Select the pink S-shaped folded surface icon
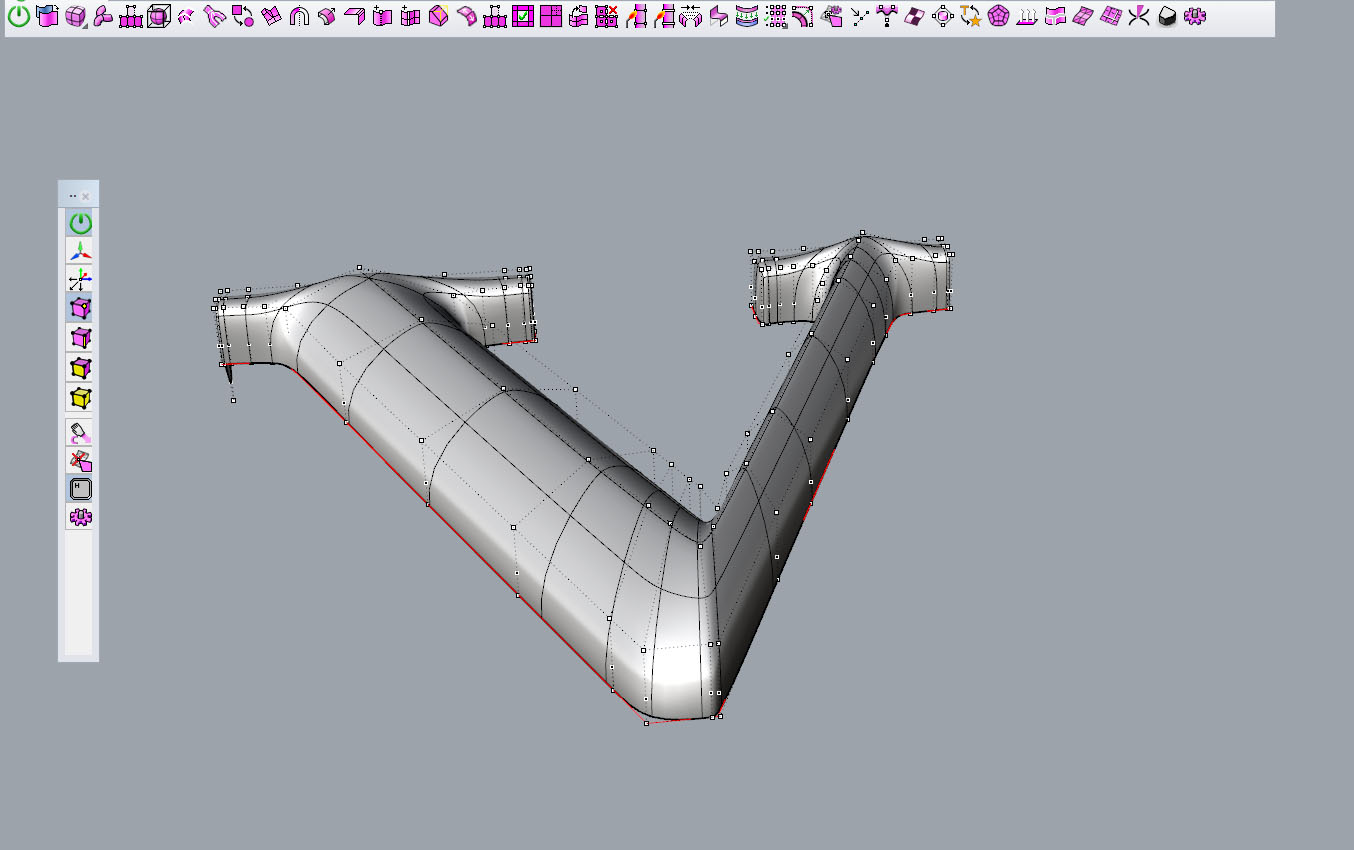Viewport: 1354px width, 850px height. click(x=719, y=16)
